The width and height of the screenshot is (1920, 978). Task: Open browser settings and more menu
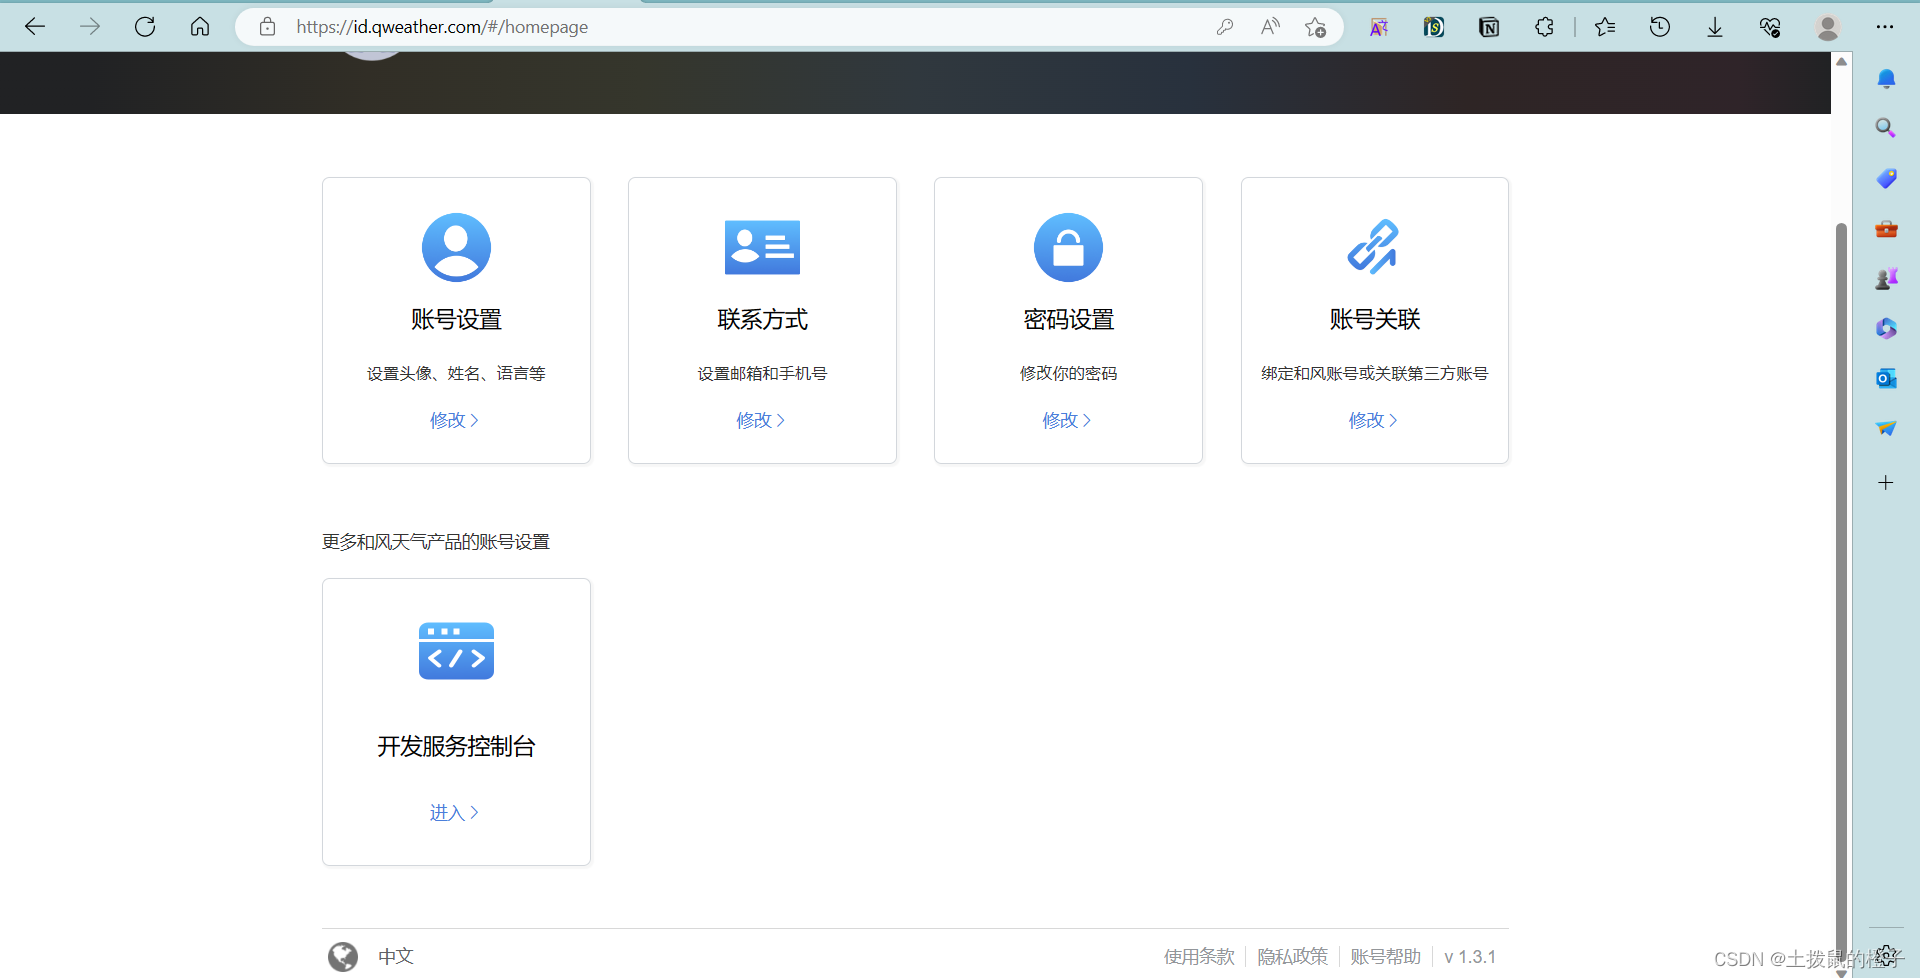[1885, 27]
